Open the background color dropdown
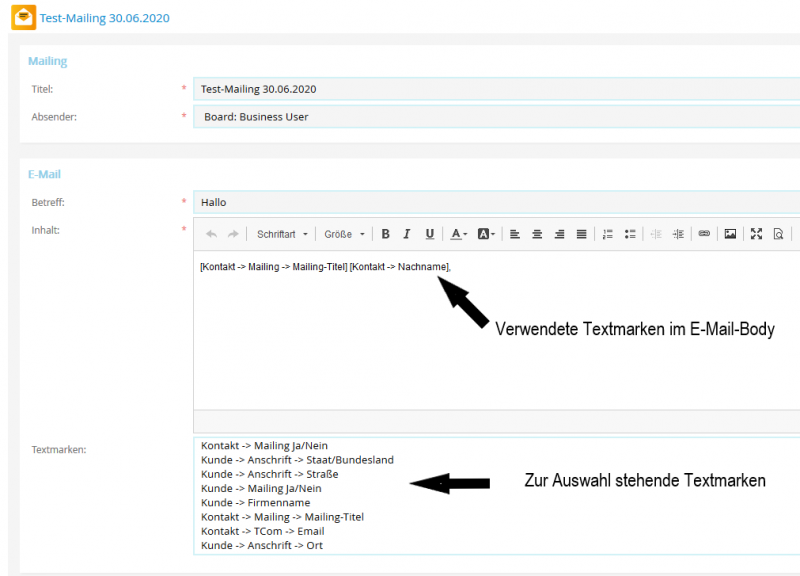The image size is (800, 576). [486, 234]
